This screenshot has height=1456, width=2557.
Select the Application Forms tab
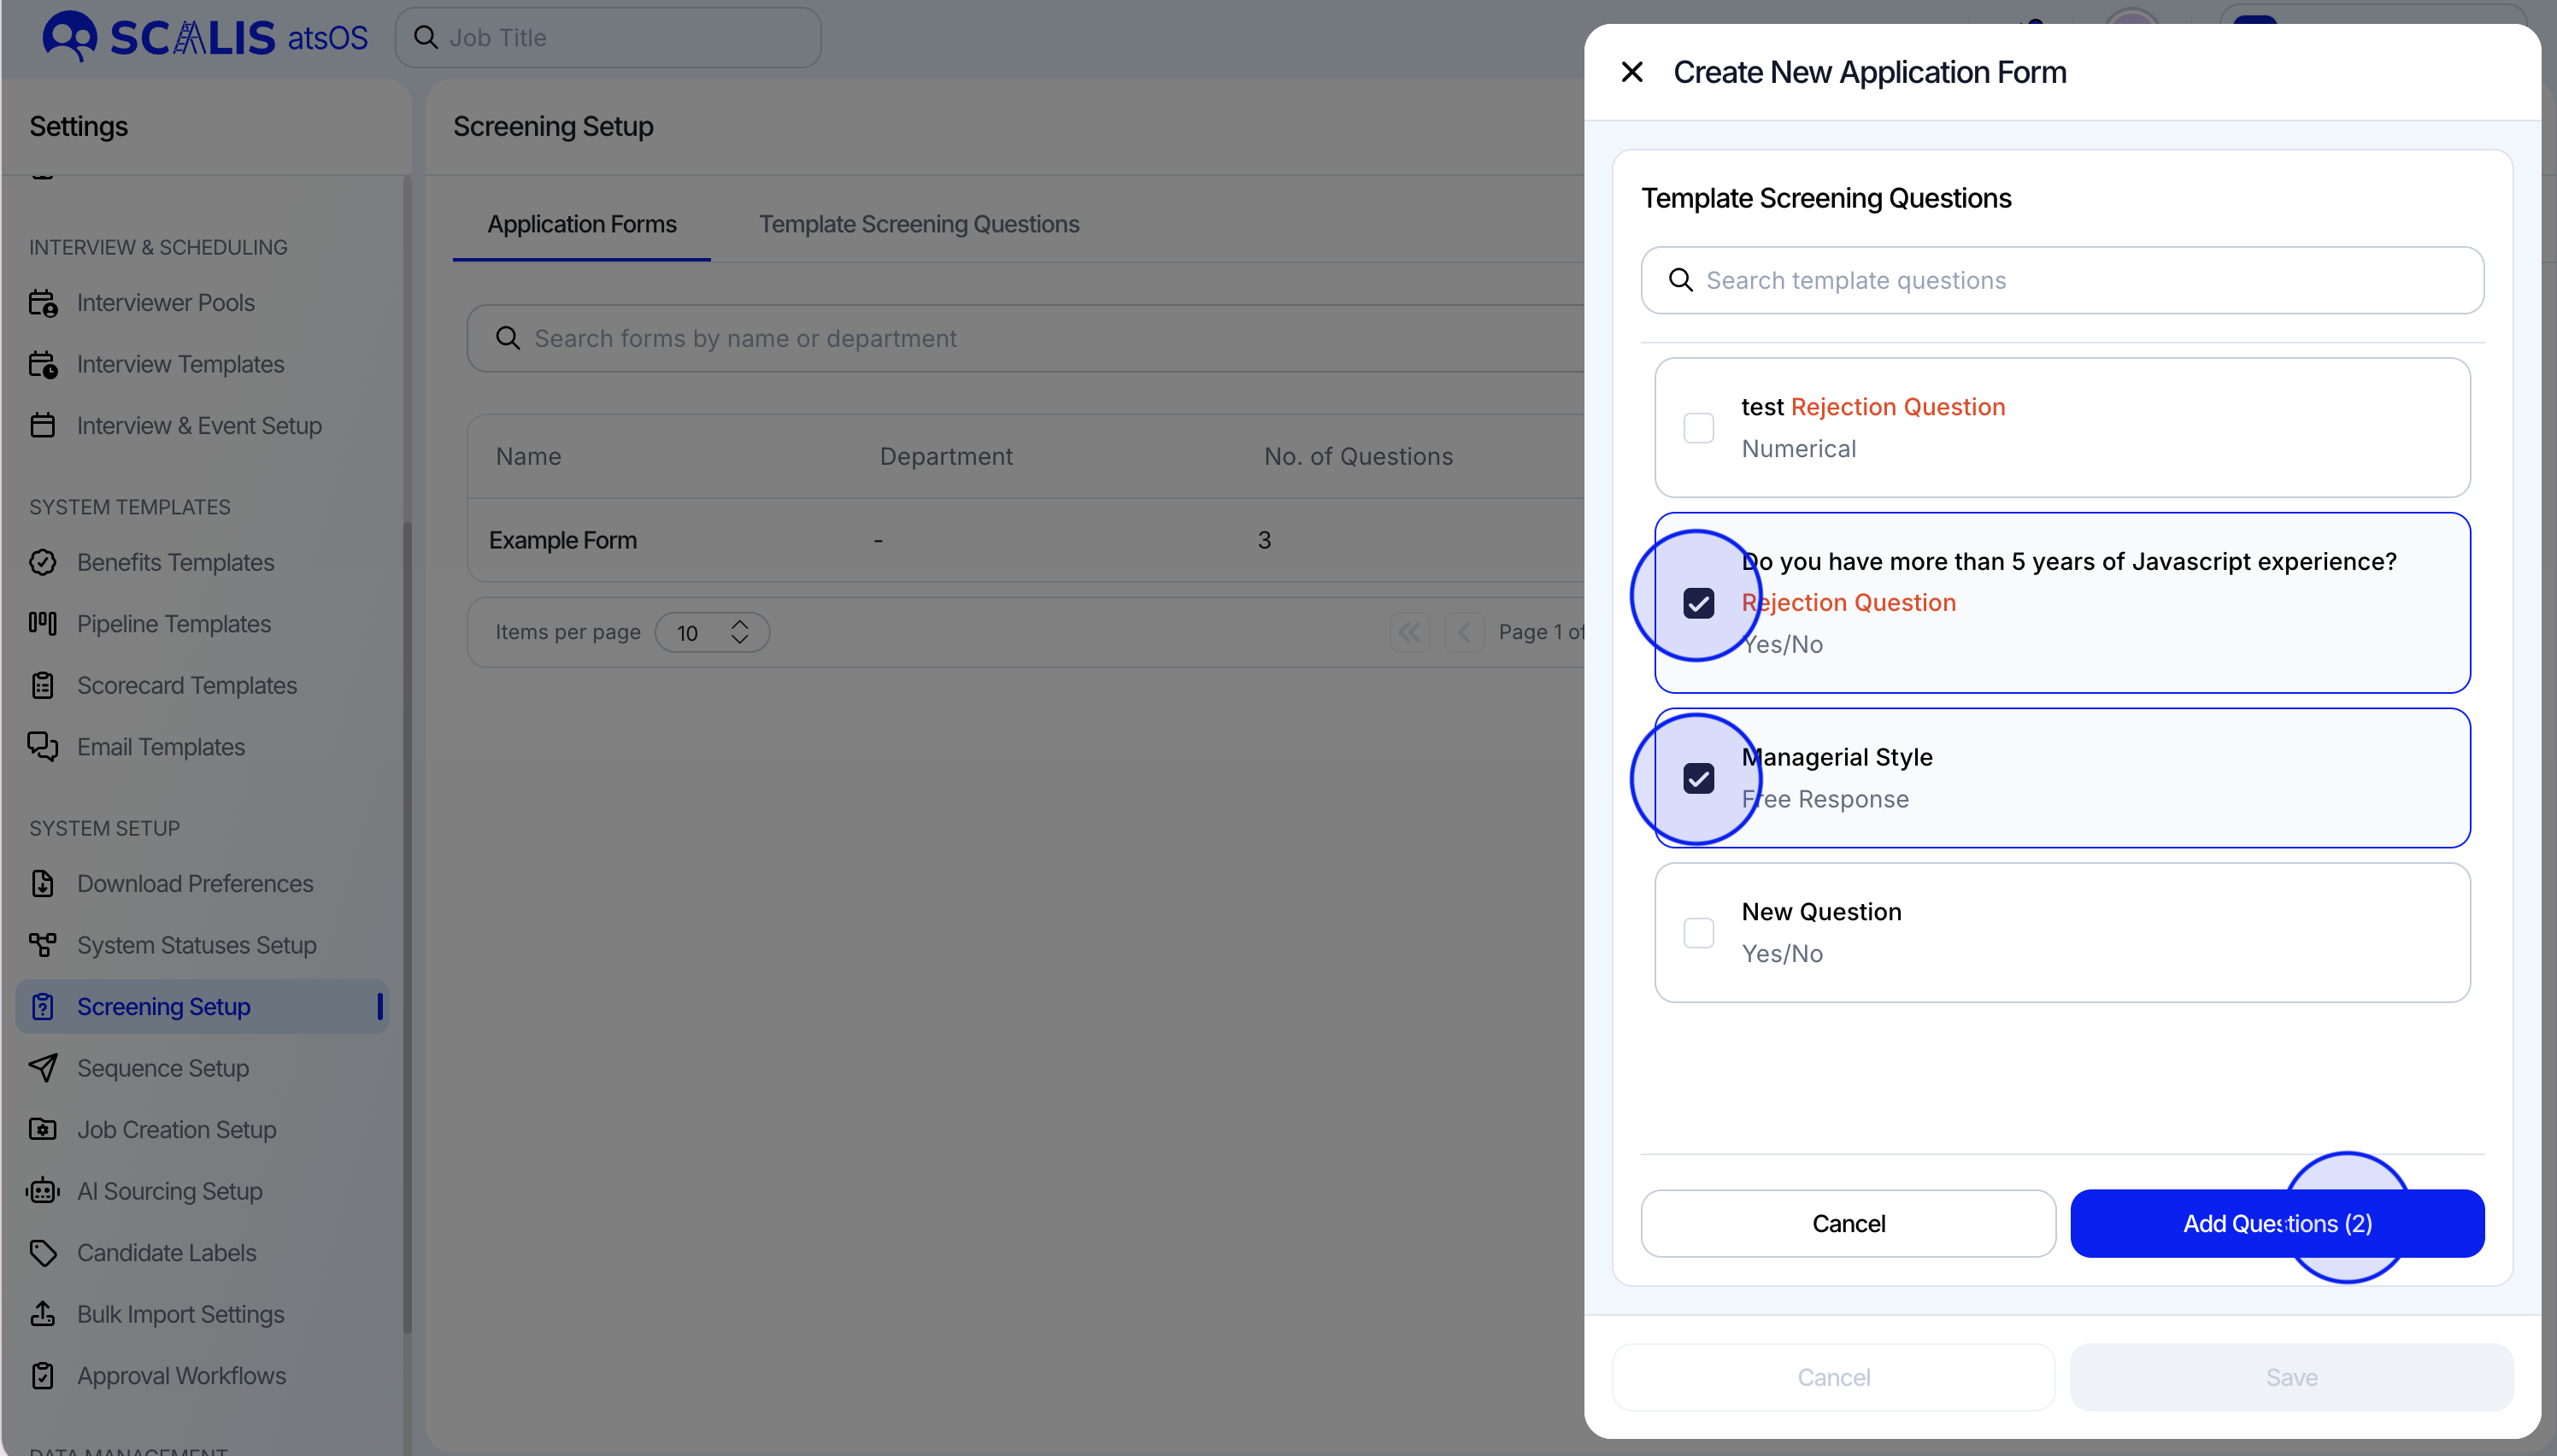click(581, 224)
